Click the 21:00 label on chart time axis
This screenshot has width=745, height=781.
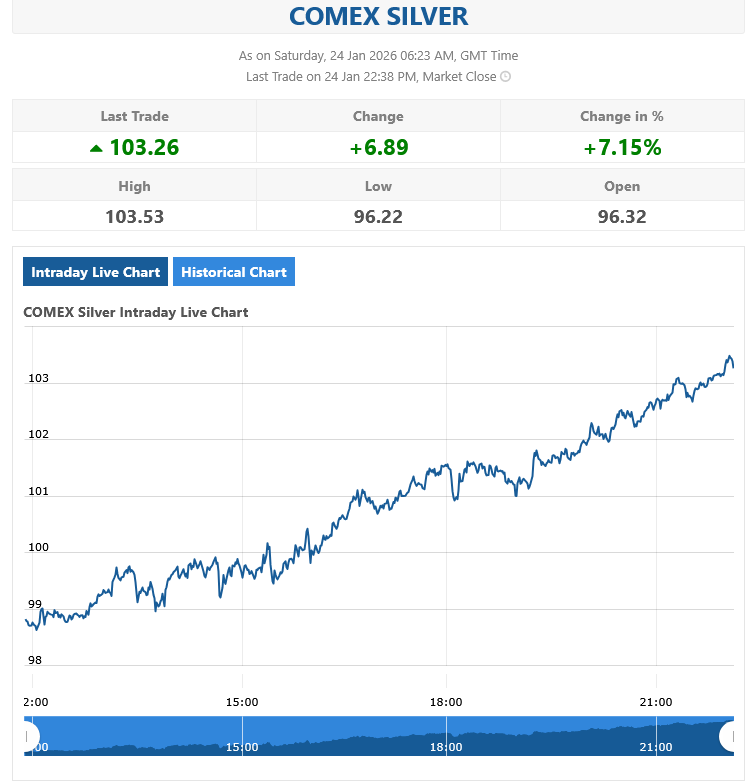coord(656,702)
